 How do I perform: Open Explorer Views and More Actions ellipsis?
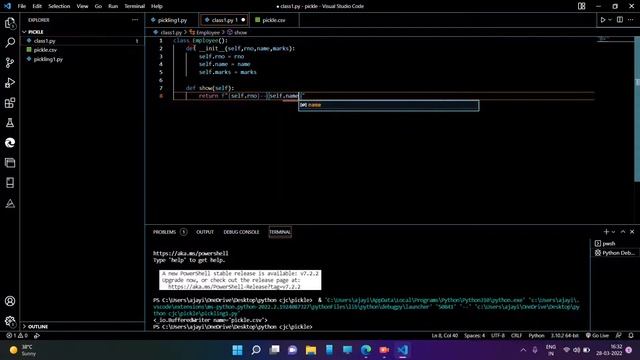click(135, 20)
